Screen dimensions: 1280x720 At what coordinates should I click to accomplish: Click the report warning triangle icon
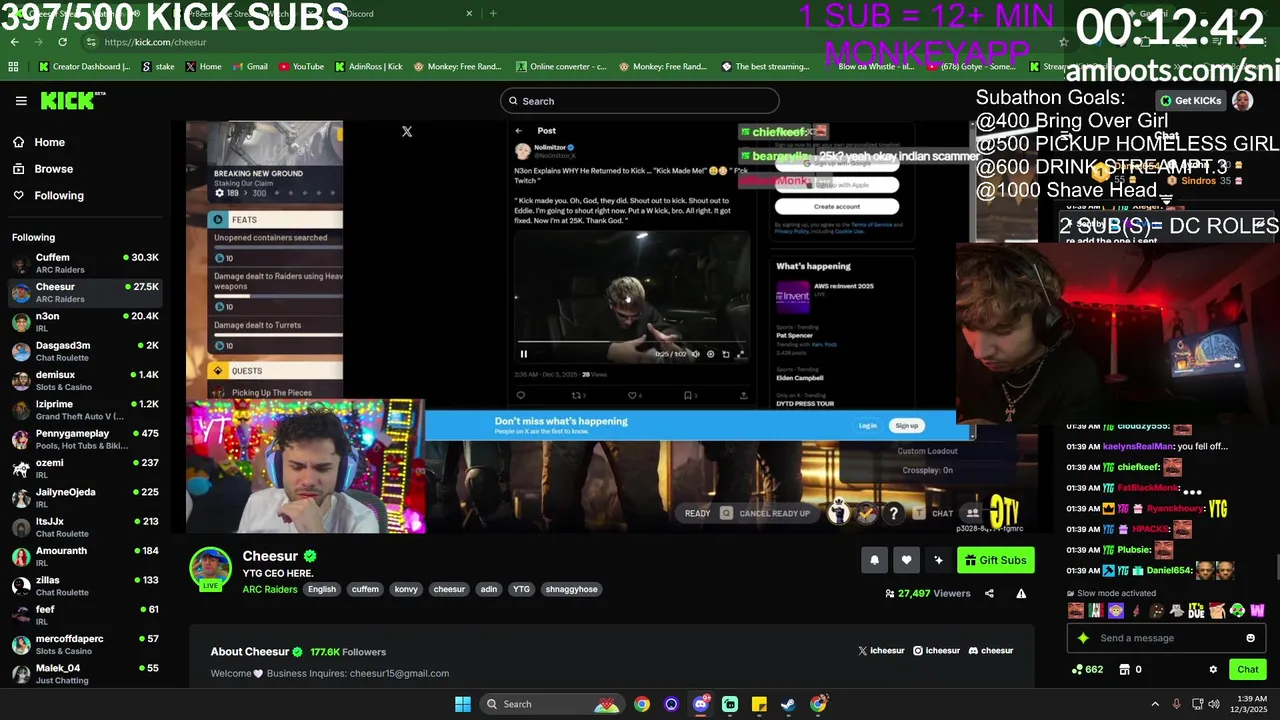(1021, 593)
